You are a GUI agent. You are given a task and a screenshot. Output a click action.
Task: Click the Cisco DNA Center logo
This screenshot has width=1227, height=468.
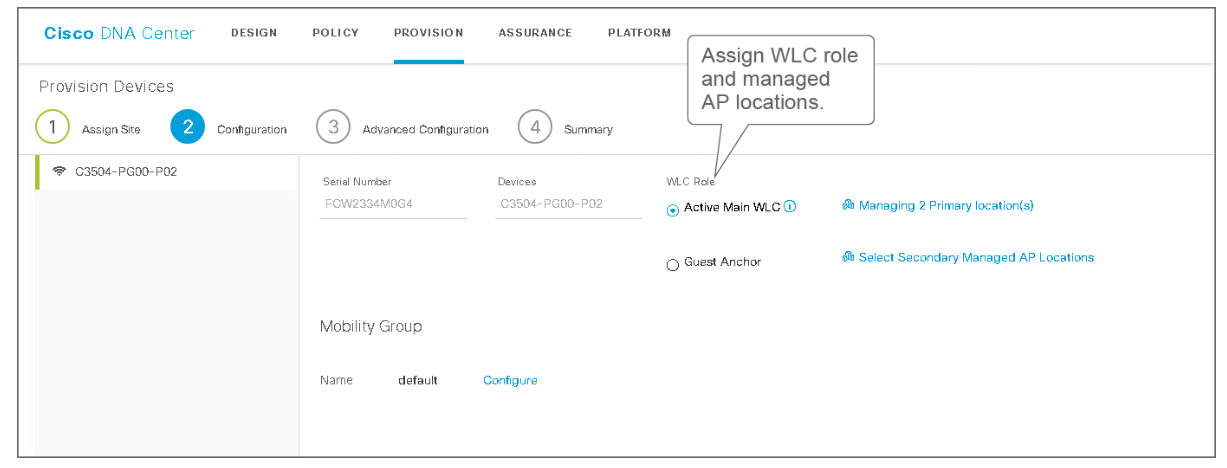click(x=119, y=33)
